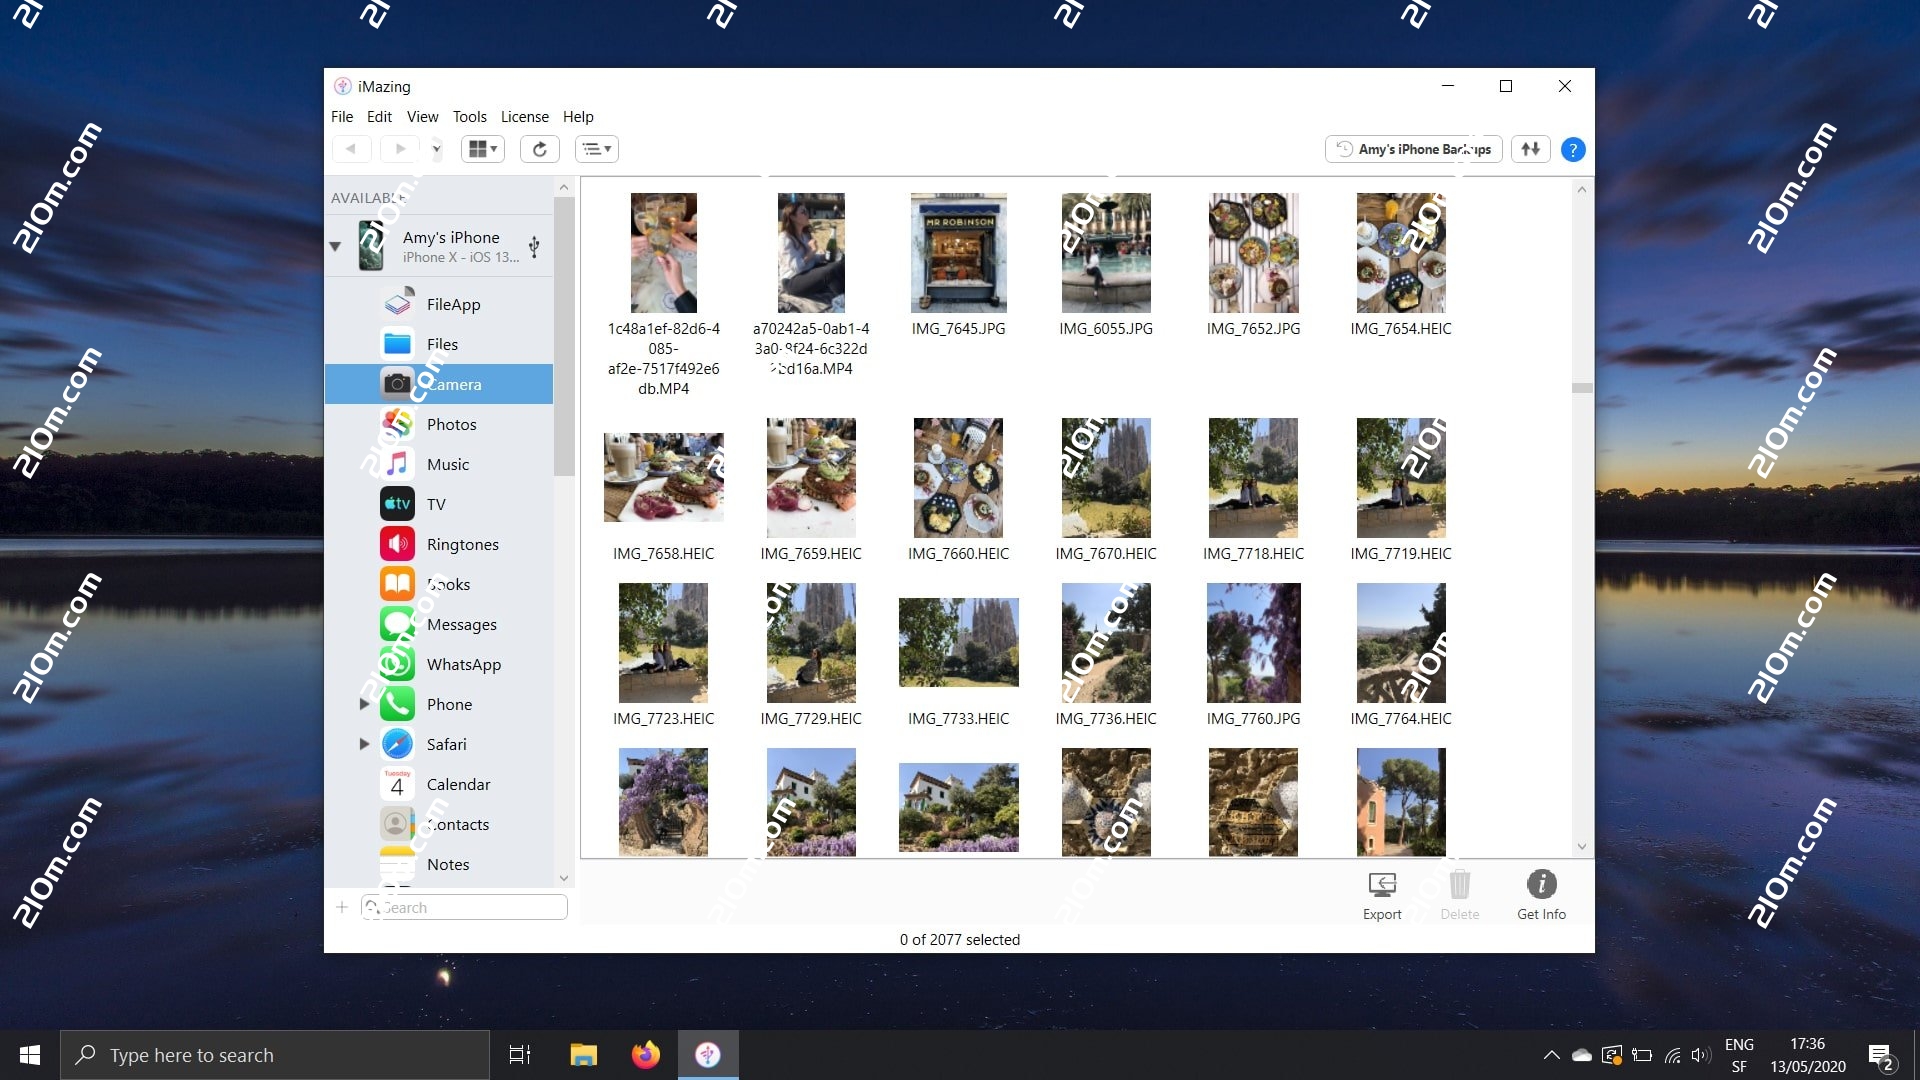Select the Messages section
Image resolution: width=1920 pixels, height=1080 pixels.
[461, 624]
